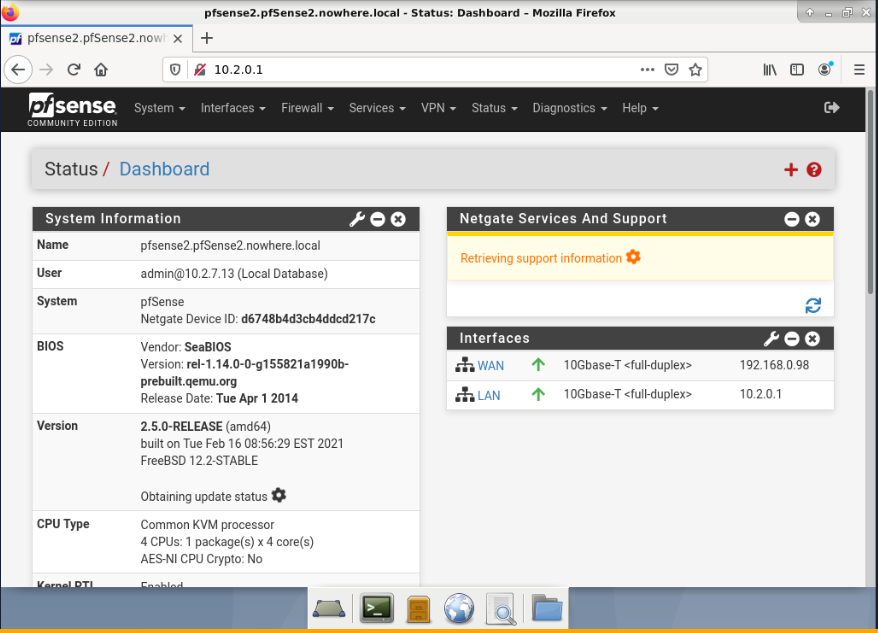Click the page vertical scrollbar
The width and height of the screenshot is (878, 633).
tap(871, 191)
